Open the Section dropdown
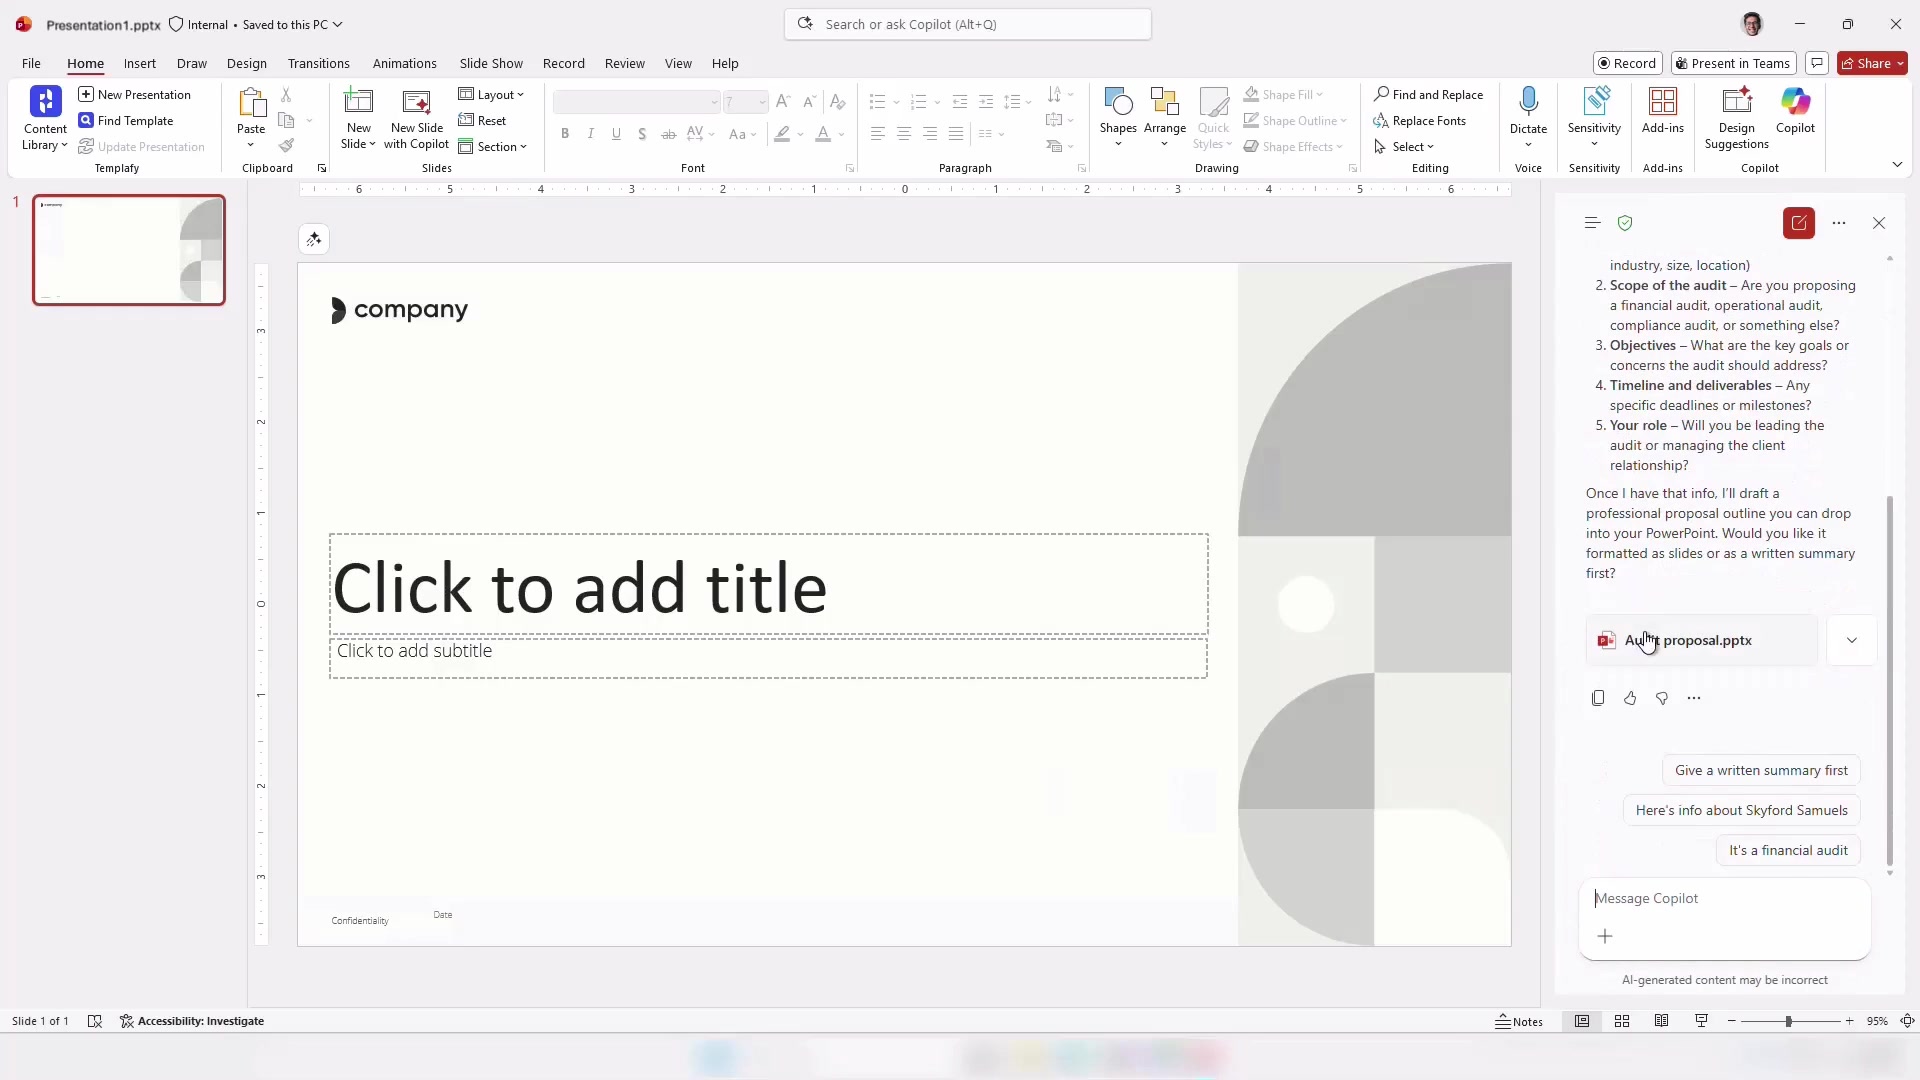 click(492, 146)
